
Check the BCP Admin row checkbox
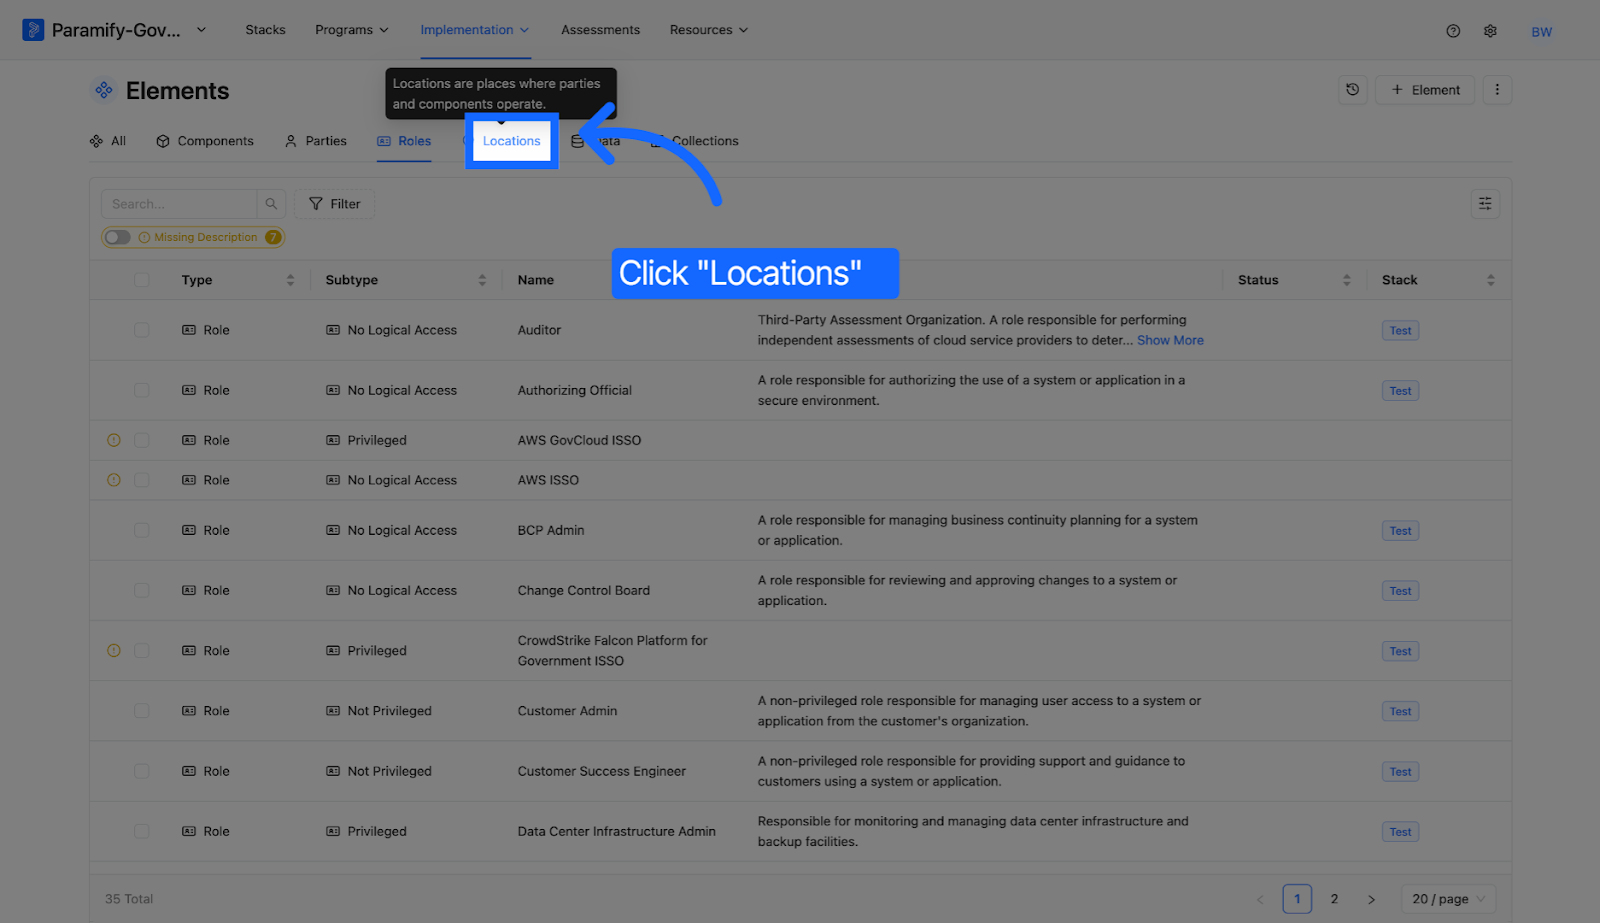point(142,530)
